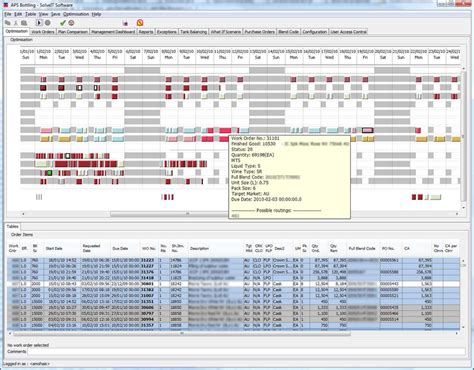Select table row with WO No. 31382
Viewport: 474px width, 370px height.
coord(233,290)
